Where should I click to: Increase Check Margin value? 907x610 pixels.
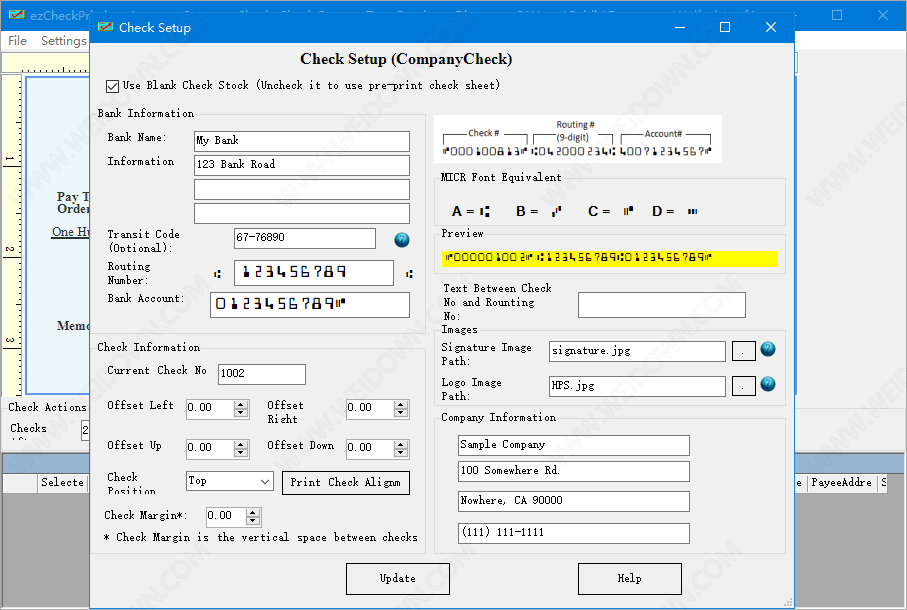click(253, 512)
